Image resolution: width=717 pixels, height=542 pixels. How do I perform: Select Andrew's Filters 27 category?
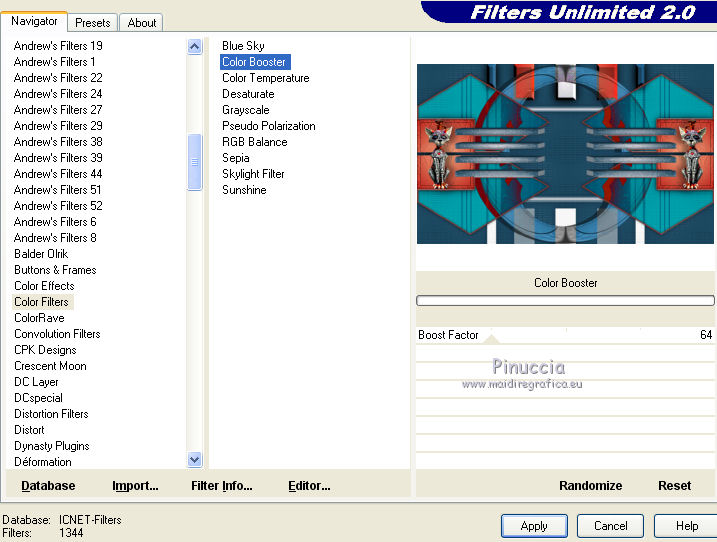pos(58,110)
